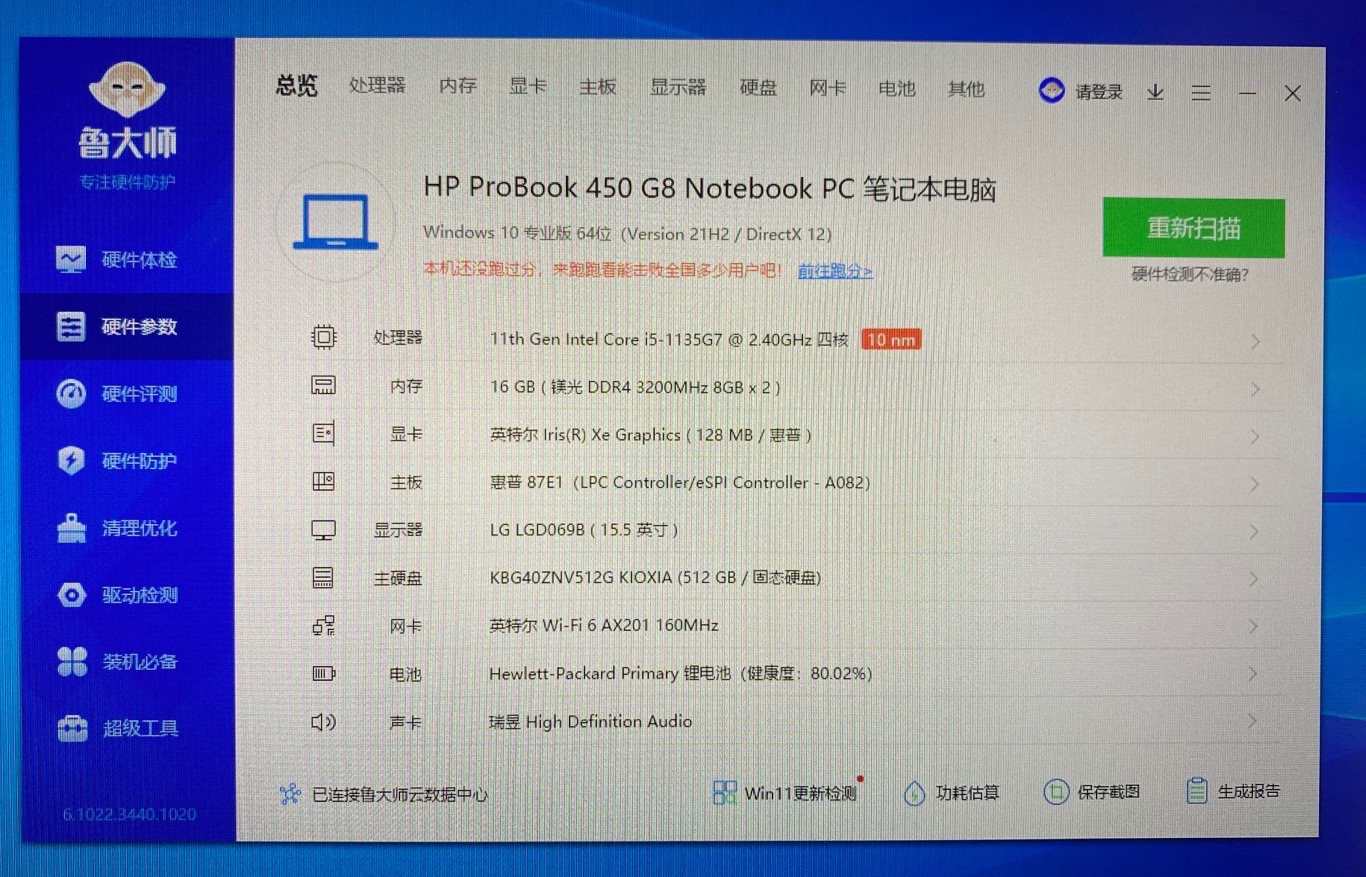1366x877 pixels.
Task: Follow the 前往跑分 link
Action: pyautogui.click(x=835, y=271)
